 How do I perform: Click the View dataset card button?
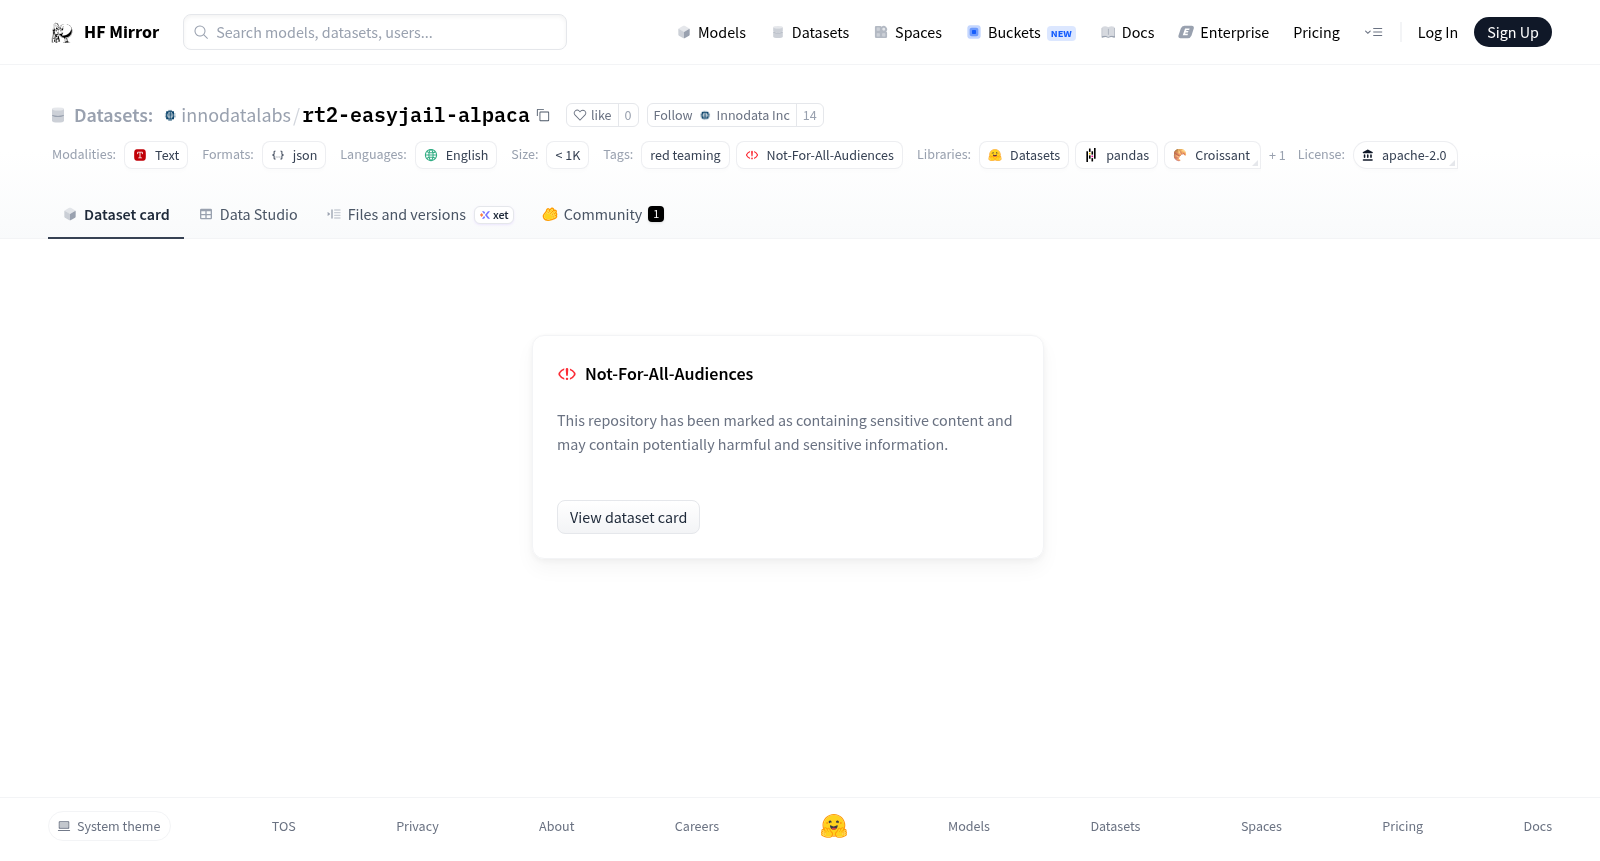[x=628, y=517]
